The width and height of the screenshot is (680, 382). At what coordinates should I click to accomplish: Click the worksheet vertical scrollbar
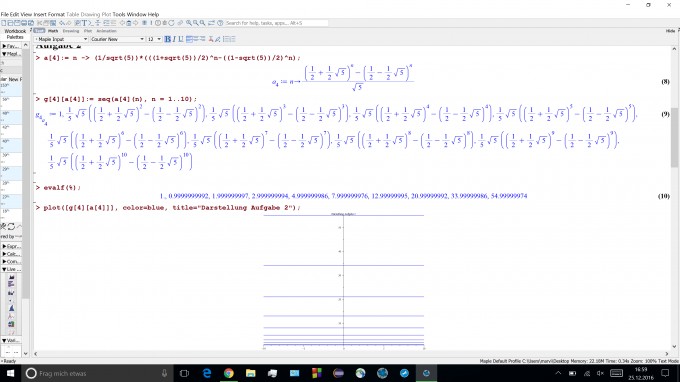pyautogui.click(x=674, y=137)
